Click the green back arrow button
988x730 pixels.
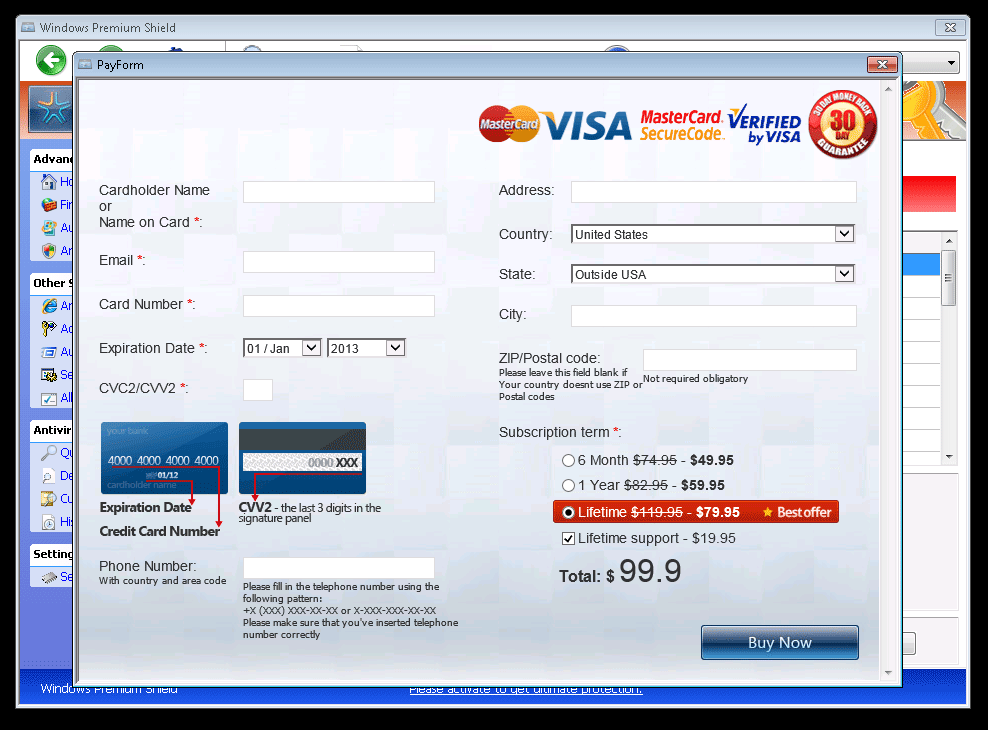coord(51,60)
